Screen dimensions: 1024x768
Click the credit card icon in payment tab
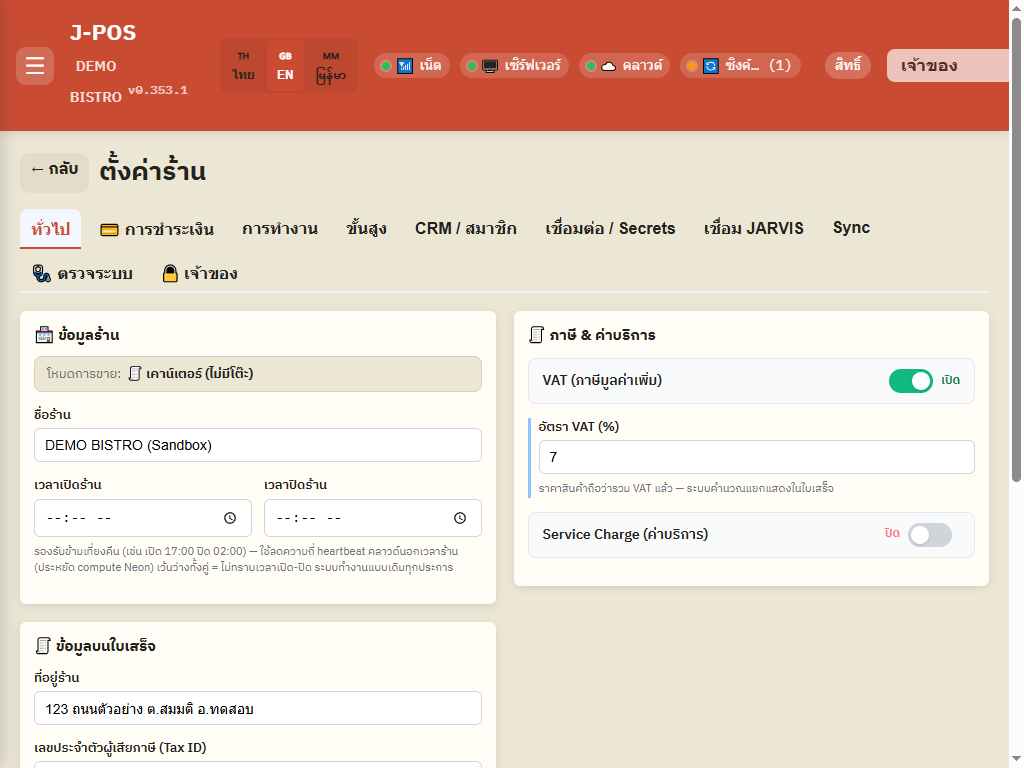click(109, 230)
